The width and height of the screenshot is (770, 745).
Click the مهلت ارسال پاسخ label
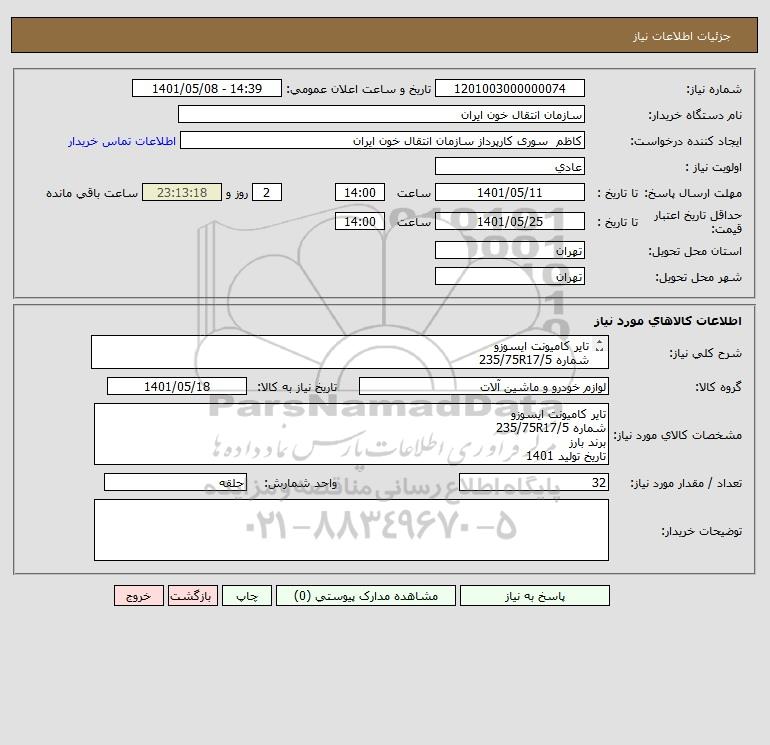click(693, 193)
